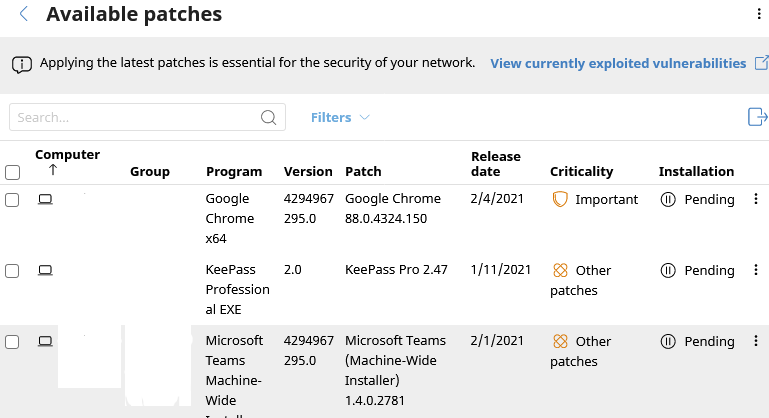The image size is (769, 418).
Task: Check the Google Chrome x64 row checkbox
Action: click(12, 200)
